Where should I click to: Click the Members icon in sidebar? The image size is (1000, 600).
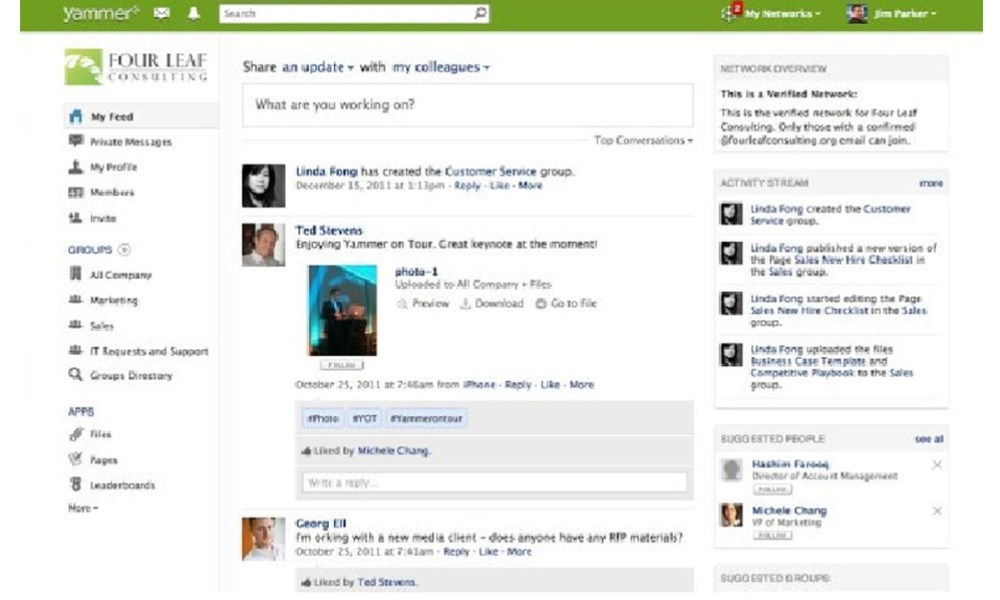(76, 192)
